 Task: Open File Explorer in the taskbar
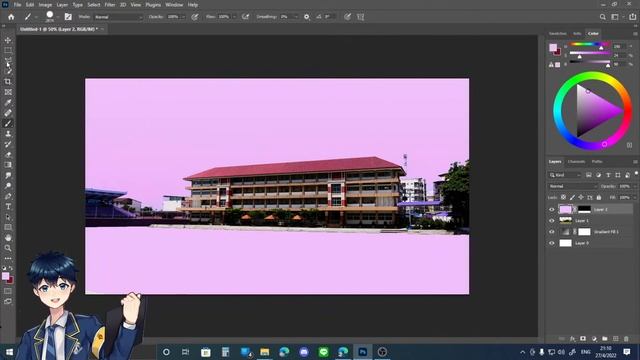pos(264,352)
